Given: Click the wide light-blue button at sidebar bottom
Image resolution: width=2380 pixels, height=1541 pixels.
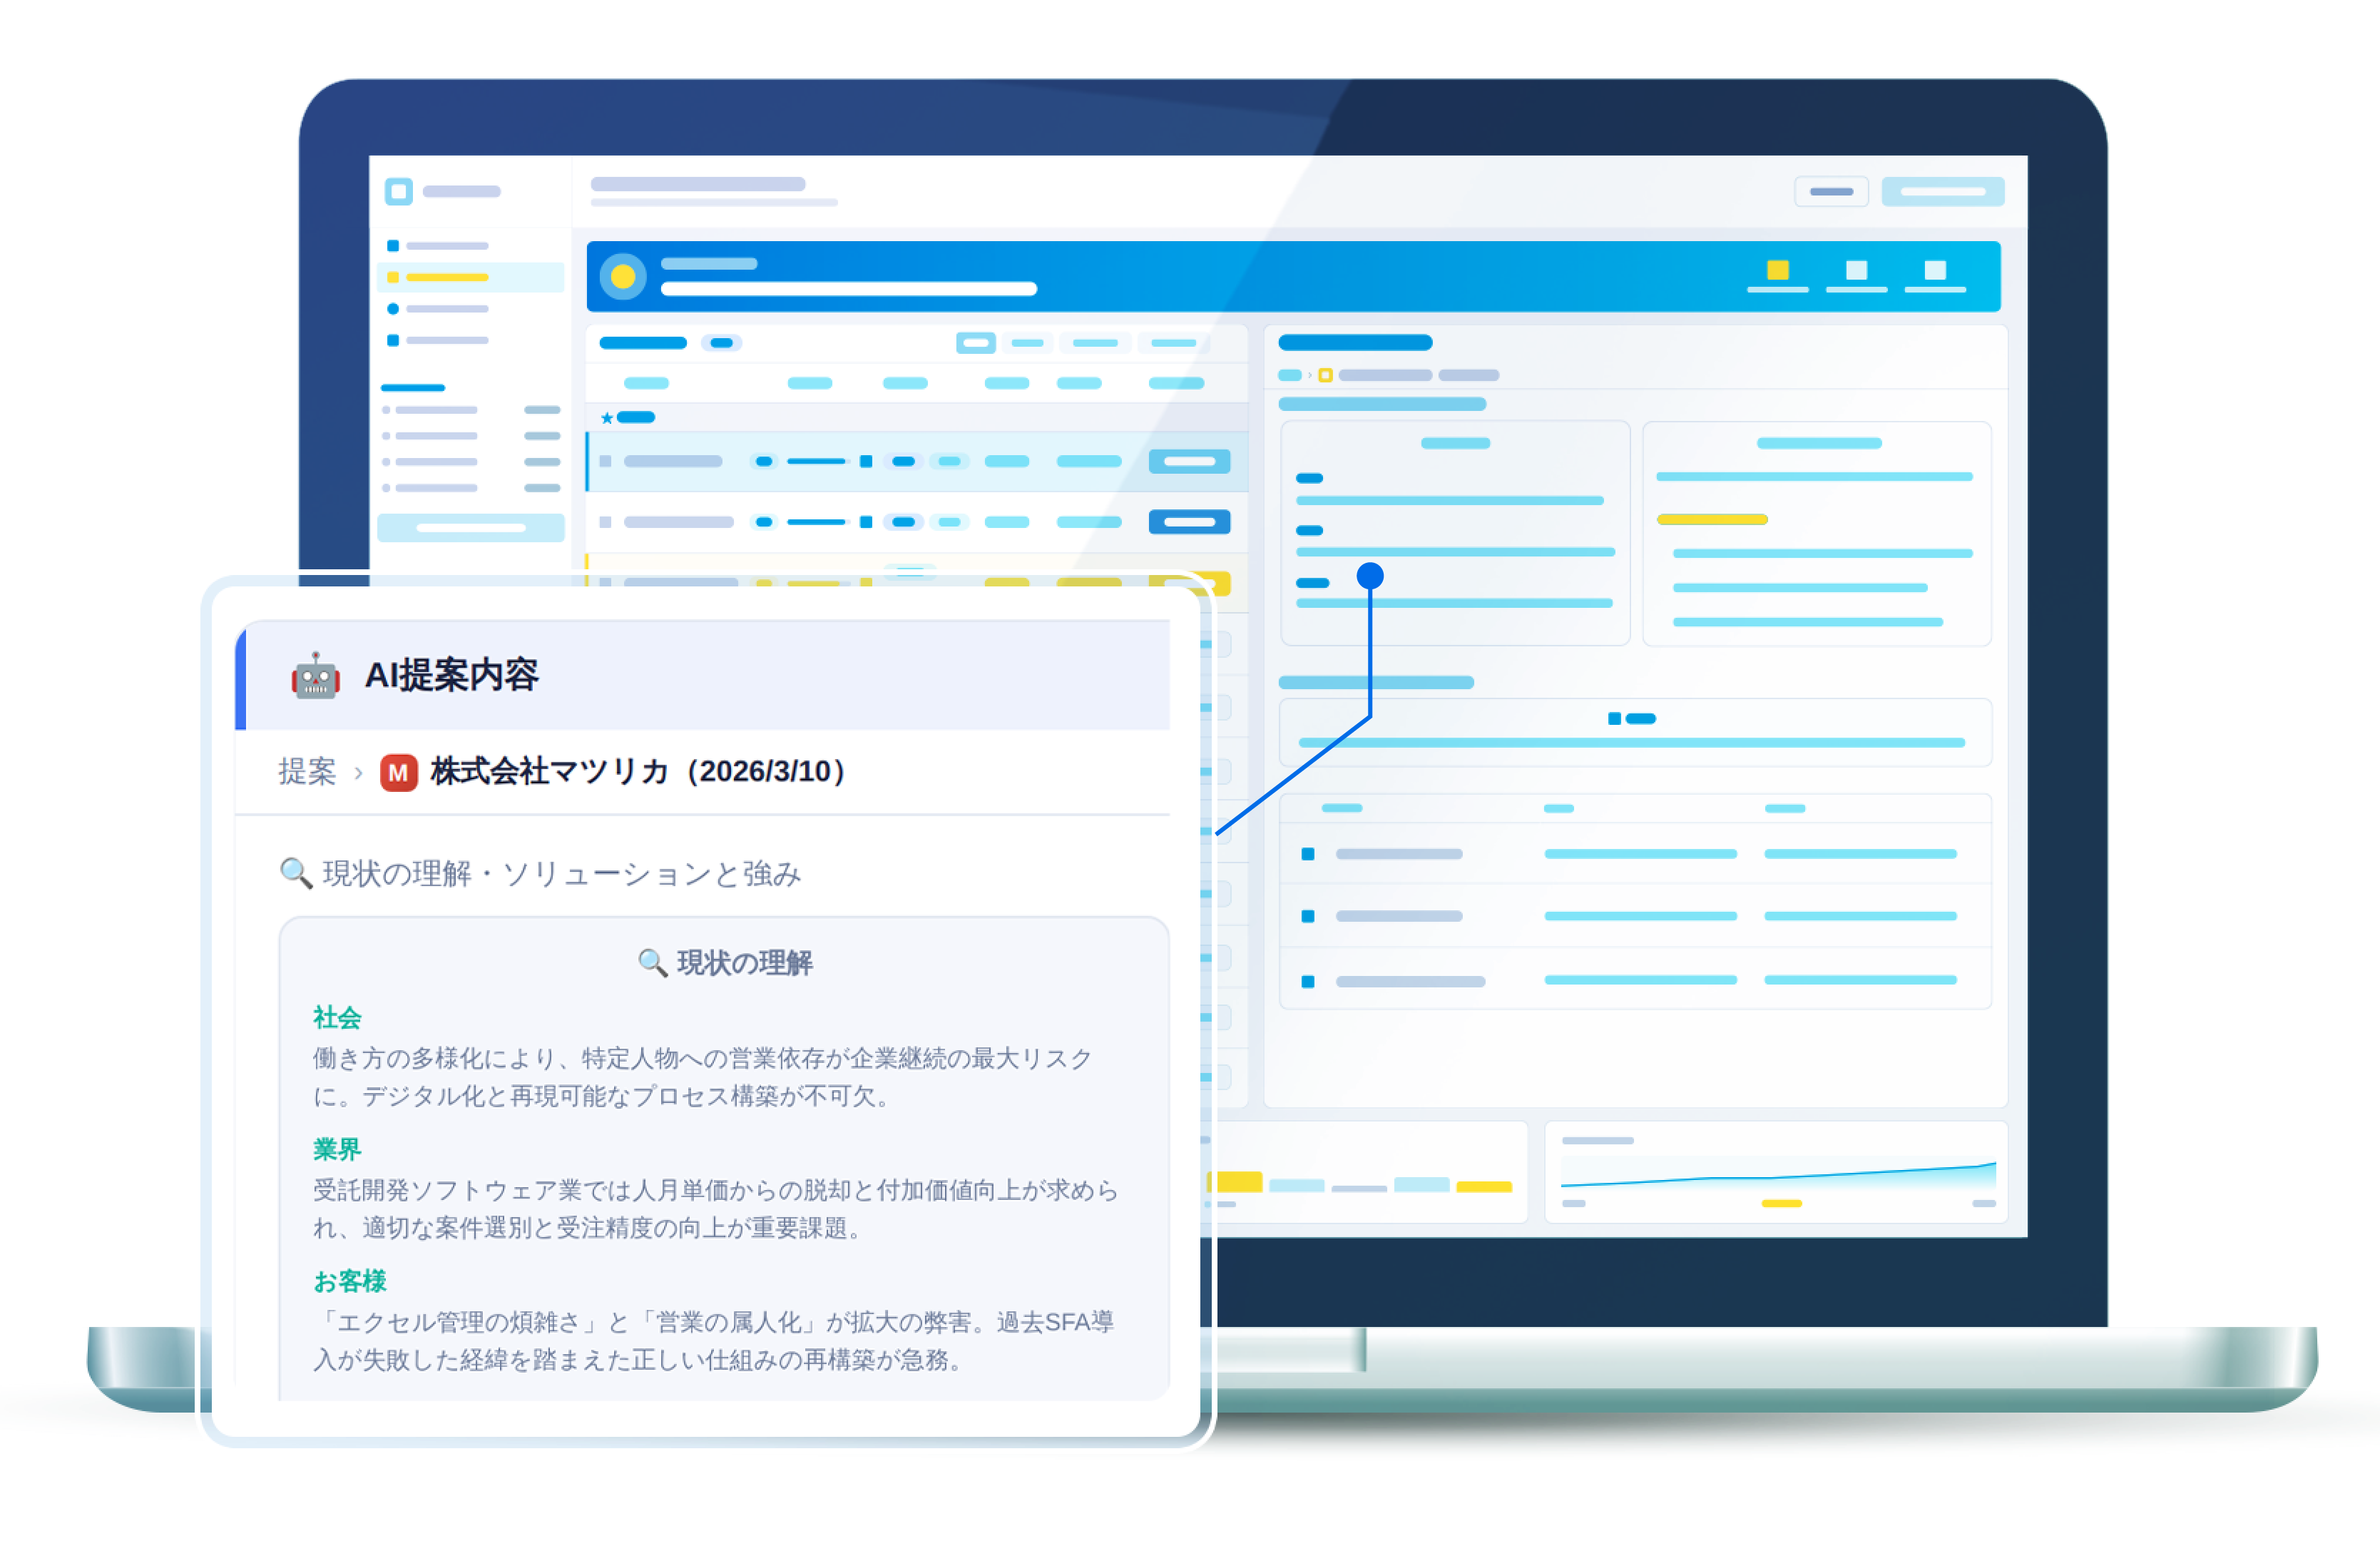Looking at the screenshot, I should pos(470,527).
